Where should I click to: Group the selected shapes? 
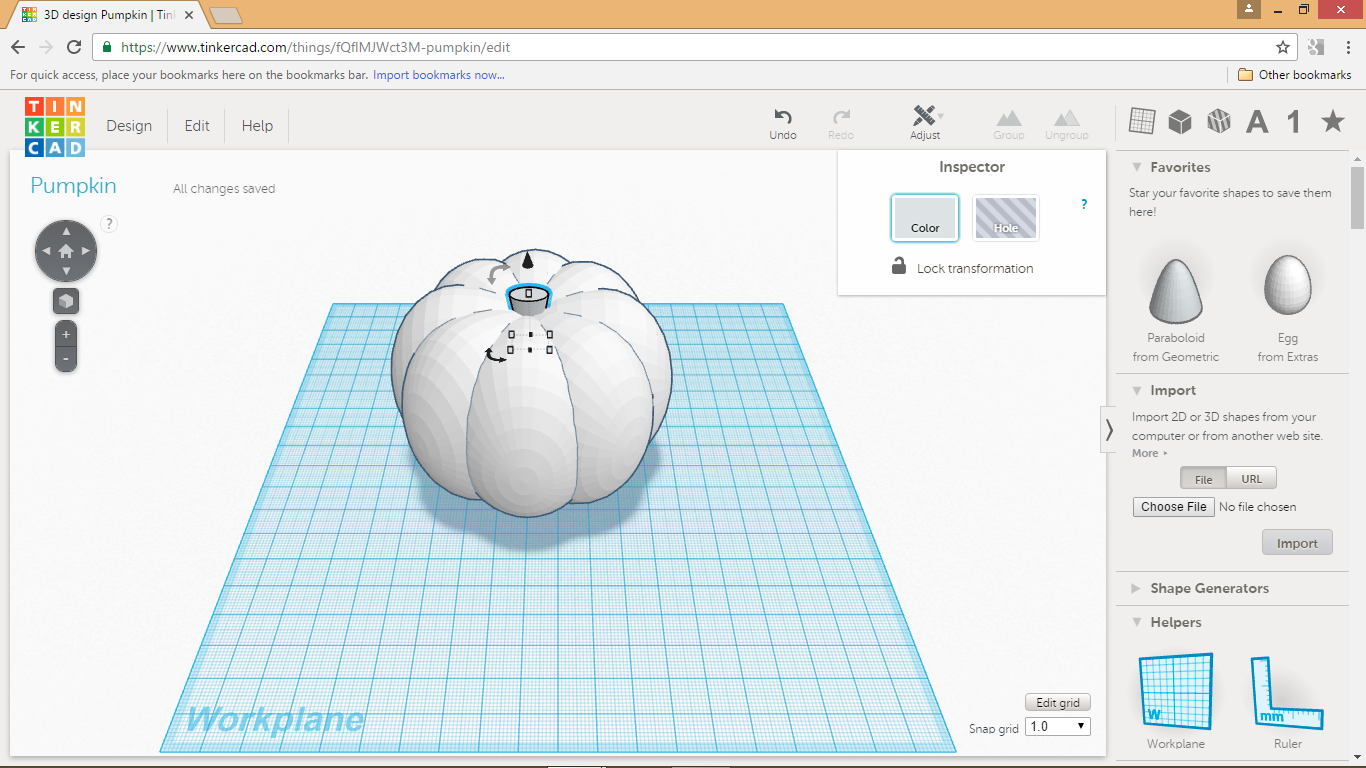click(x=1008, y=121)
